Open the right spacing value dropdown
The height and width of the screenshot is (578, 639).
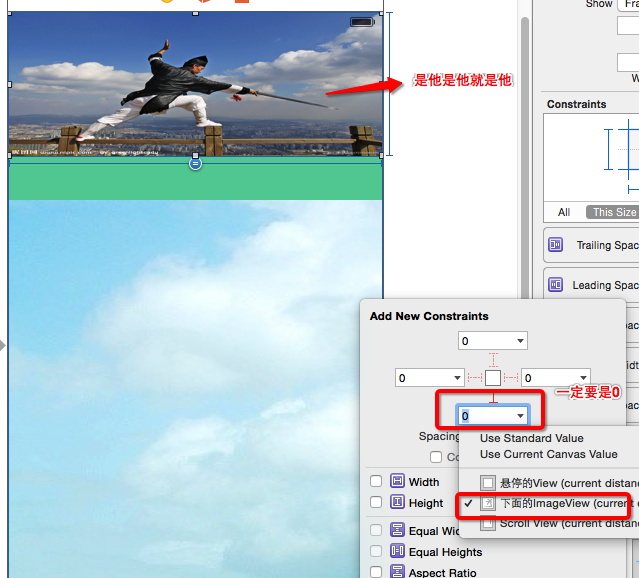[583, 378]
